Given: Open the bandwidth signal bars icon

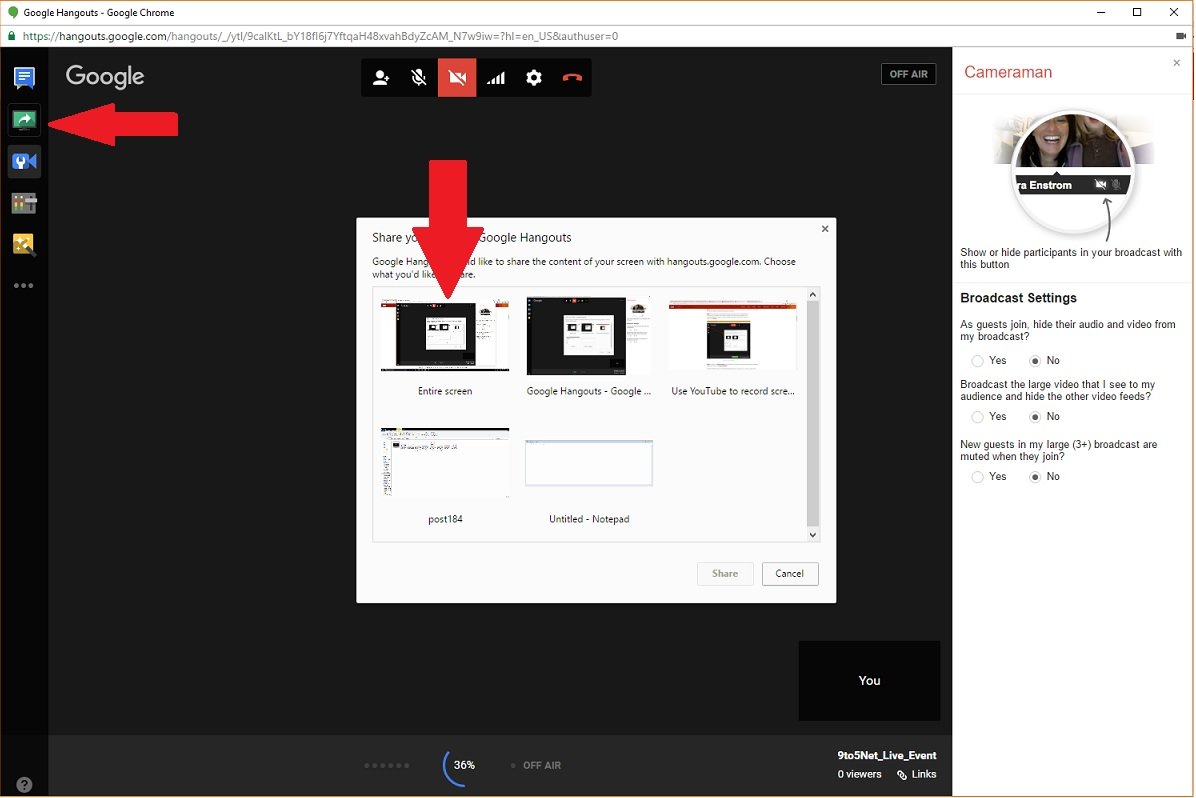Looking at the screenshot, I should point(495,78).
